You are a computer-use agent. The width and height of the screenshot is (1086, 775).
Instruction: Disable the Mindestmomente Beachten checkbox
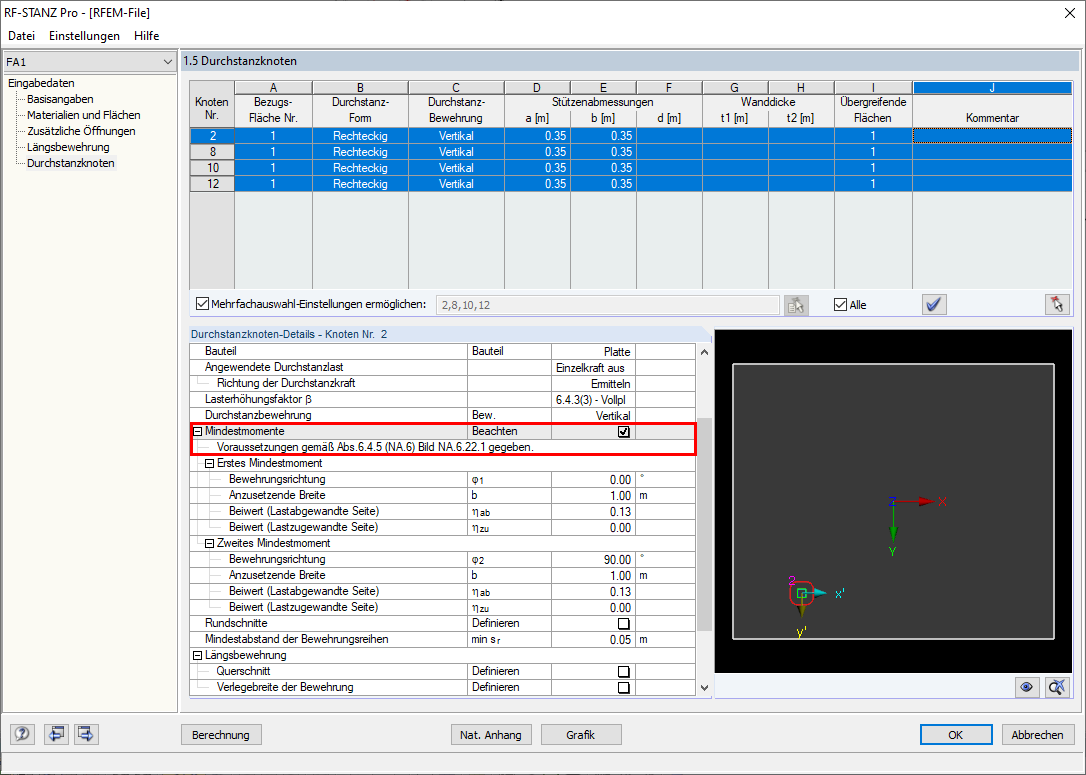point(625,431)
